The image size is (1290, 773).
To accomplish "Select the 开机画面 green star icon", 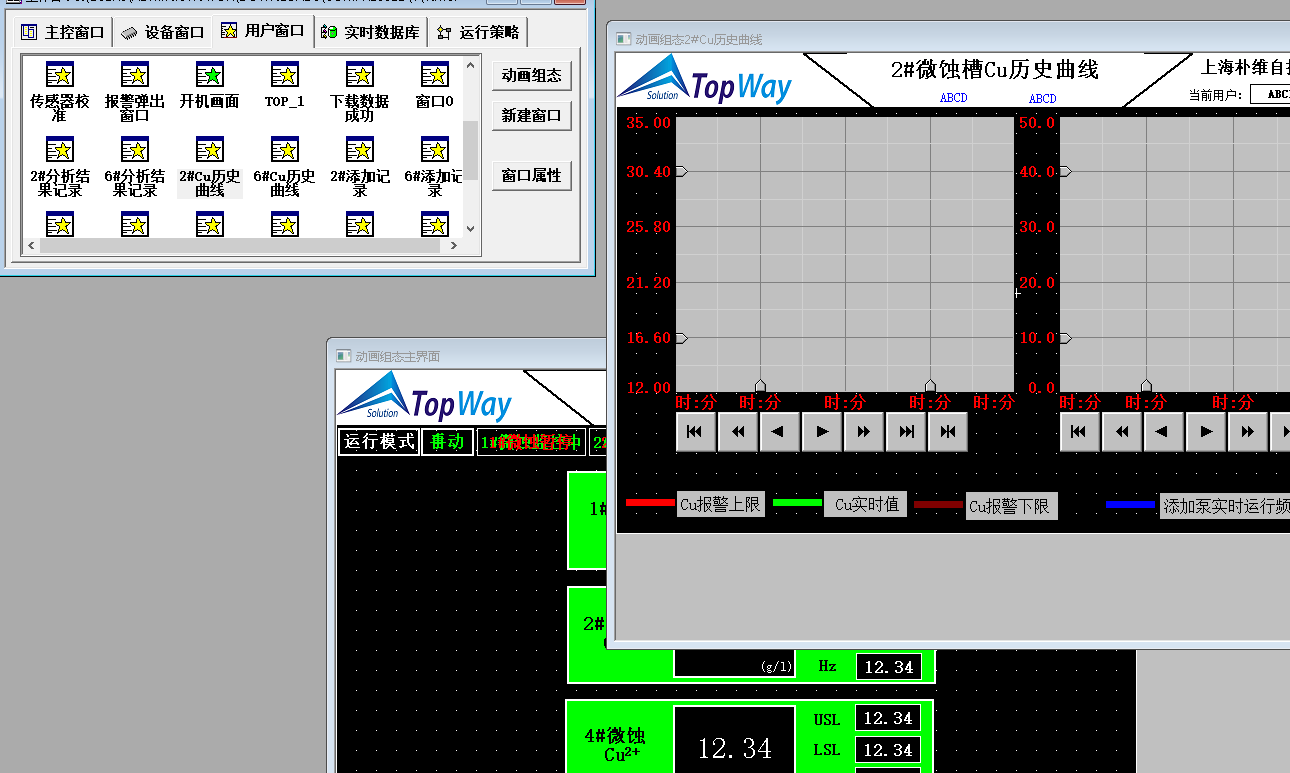I will click(x=210, y=75).
